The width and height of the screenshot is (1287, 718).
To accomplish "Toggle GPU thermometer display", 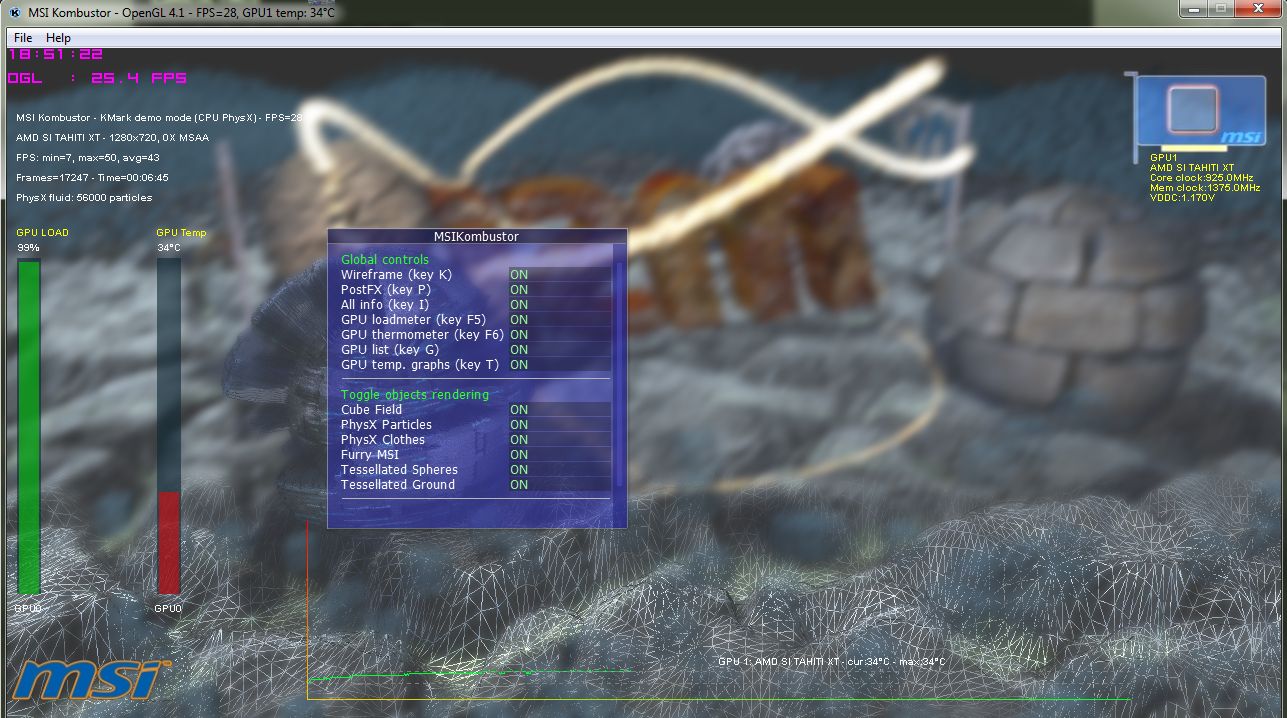I will pos(519,335).
